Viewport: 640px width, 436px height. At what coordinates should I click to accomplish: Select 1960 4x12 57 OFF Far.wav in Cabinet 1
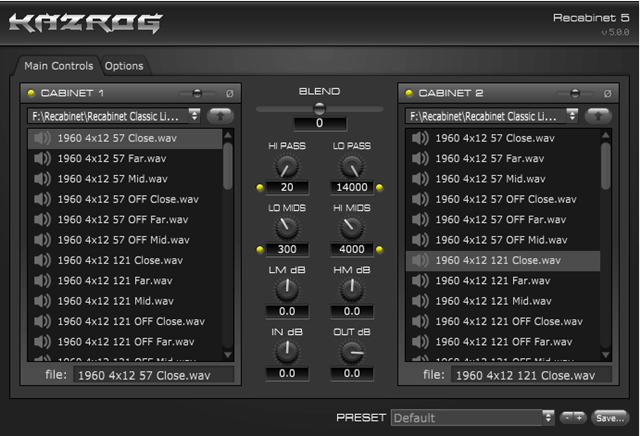click(125, 220)
